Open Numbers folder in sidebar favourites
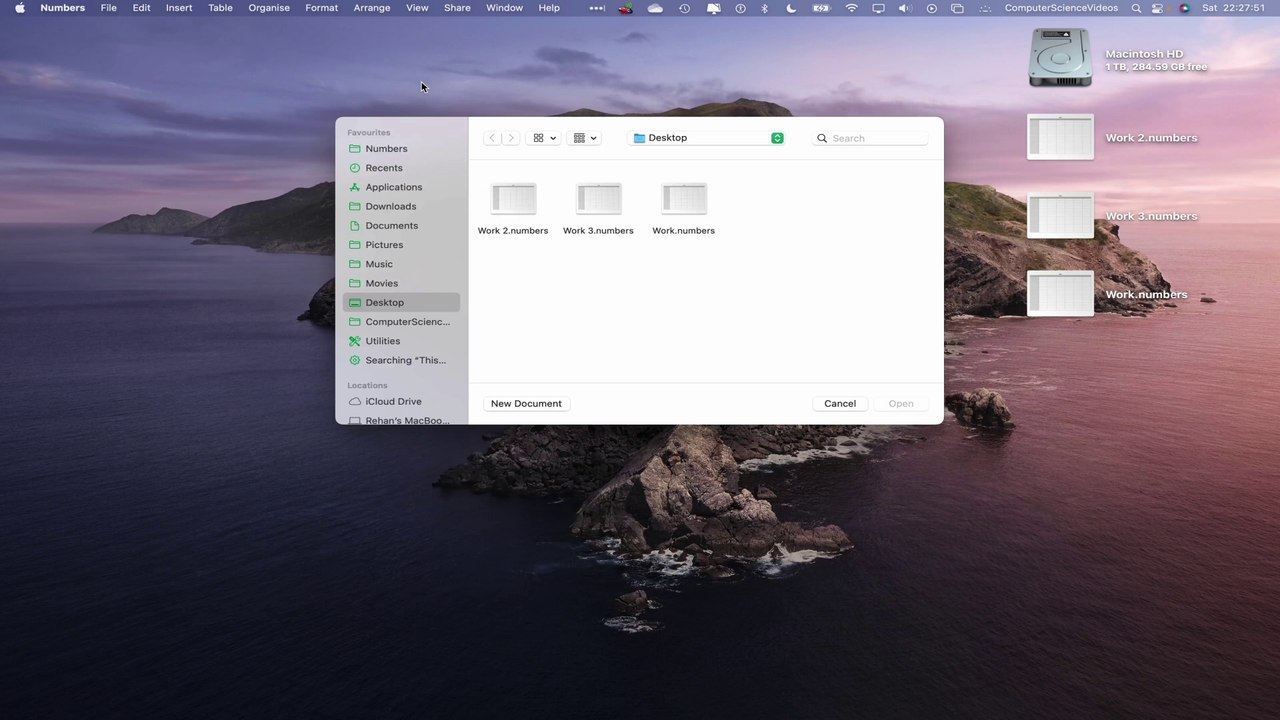The image size is (1280, 720). pos(402,149)
